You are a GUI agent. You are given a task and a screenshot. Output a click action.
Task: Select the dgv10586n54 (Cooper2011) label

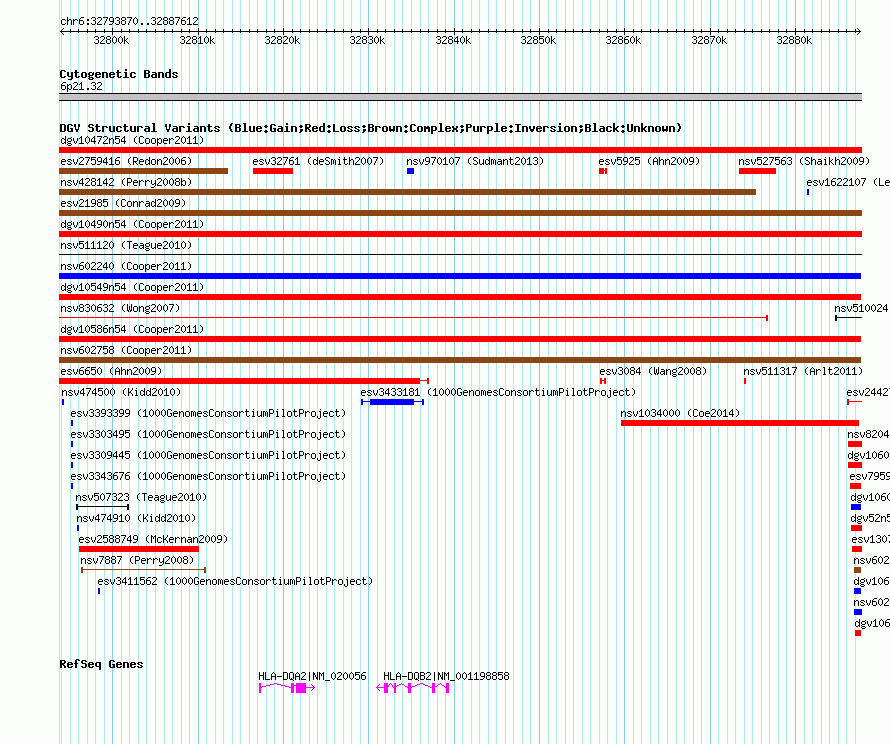(x=132, y=329)
